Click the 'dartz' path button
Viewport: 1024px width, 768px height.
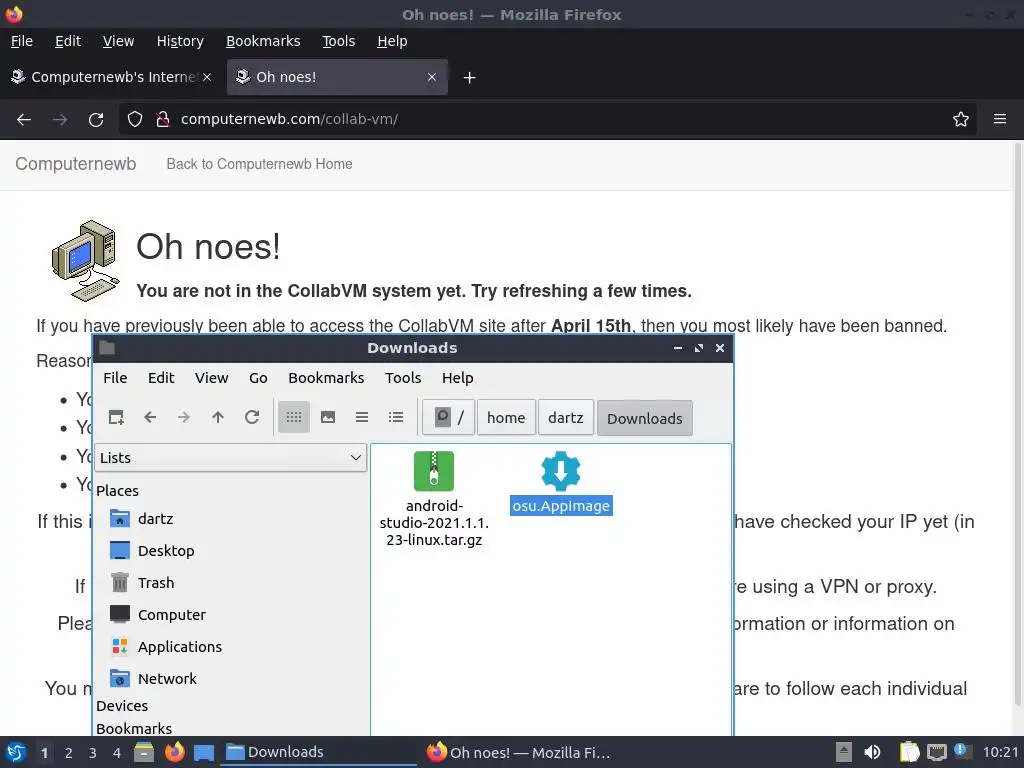(x=566, y=417)
